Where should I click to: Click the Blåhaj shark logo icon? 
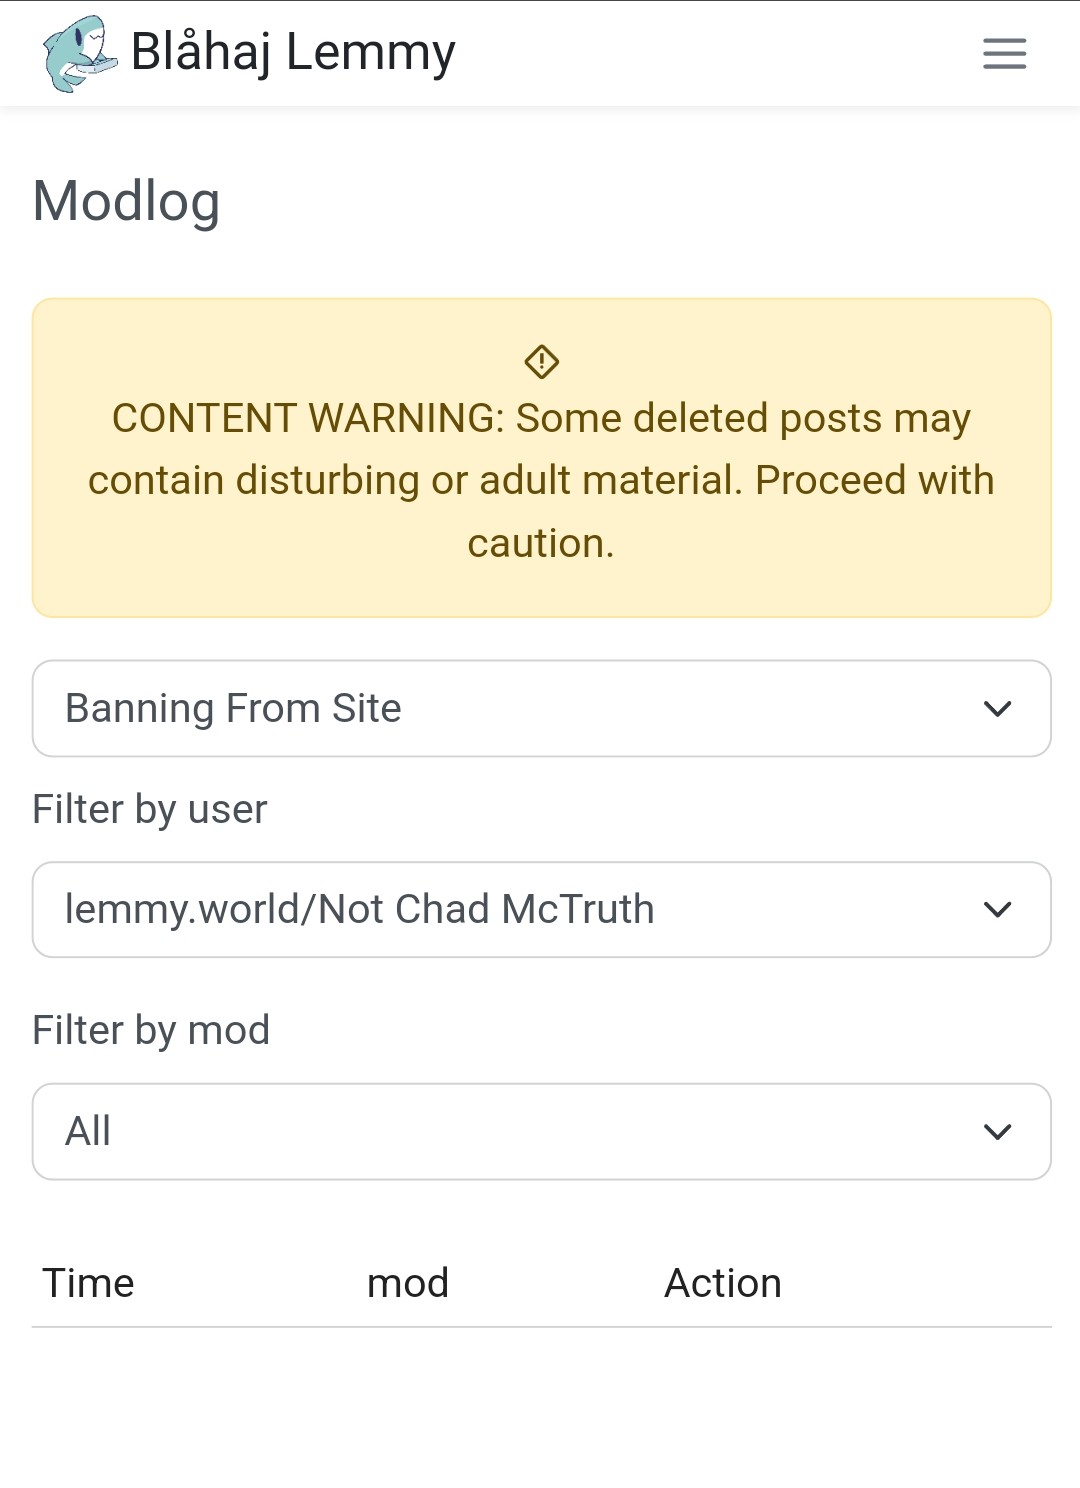pos(78,54)
